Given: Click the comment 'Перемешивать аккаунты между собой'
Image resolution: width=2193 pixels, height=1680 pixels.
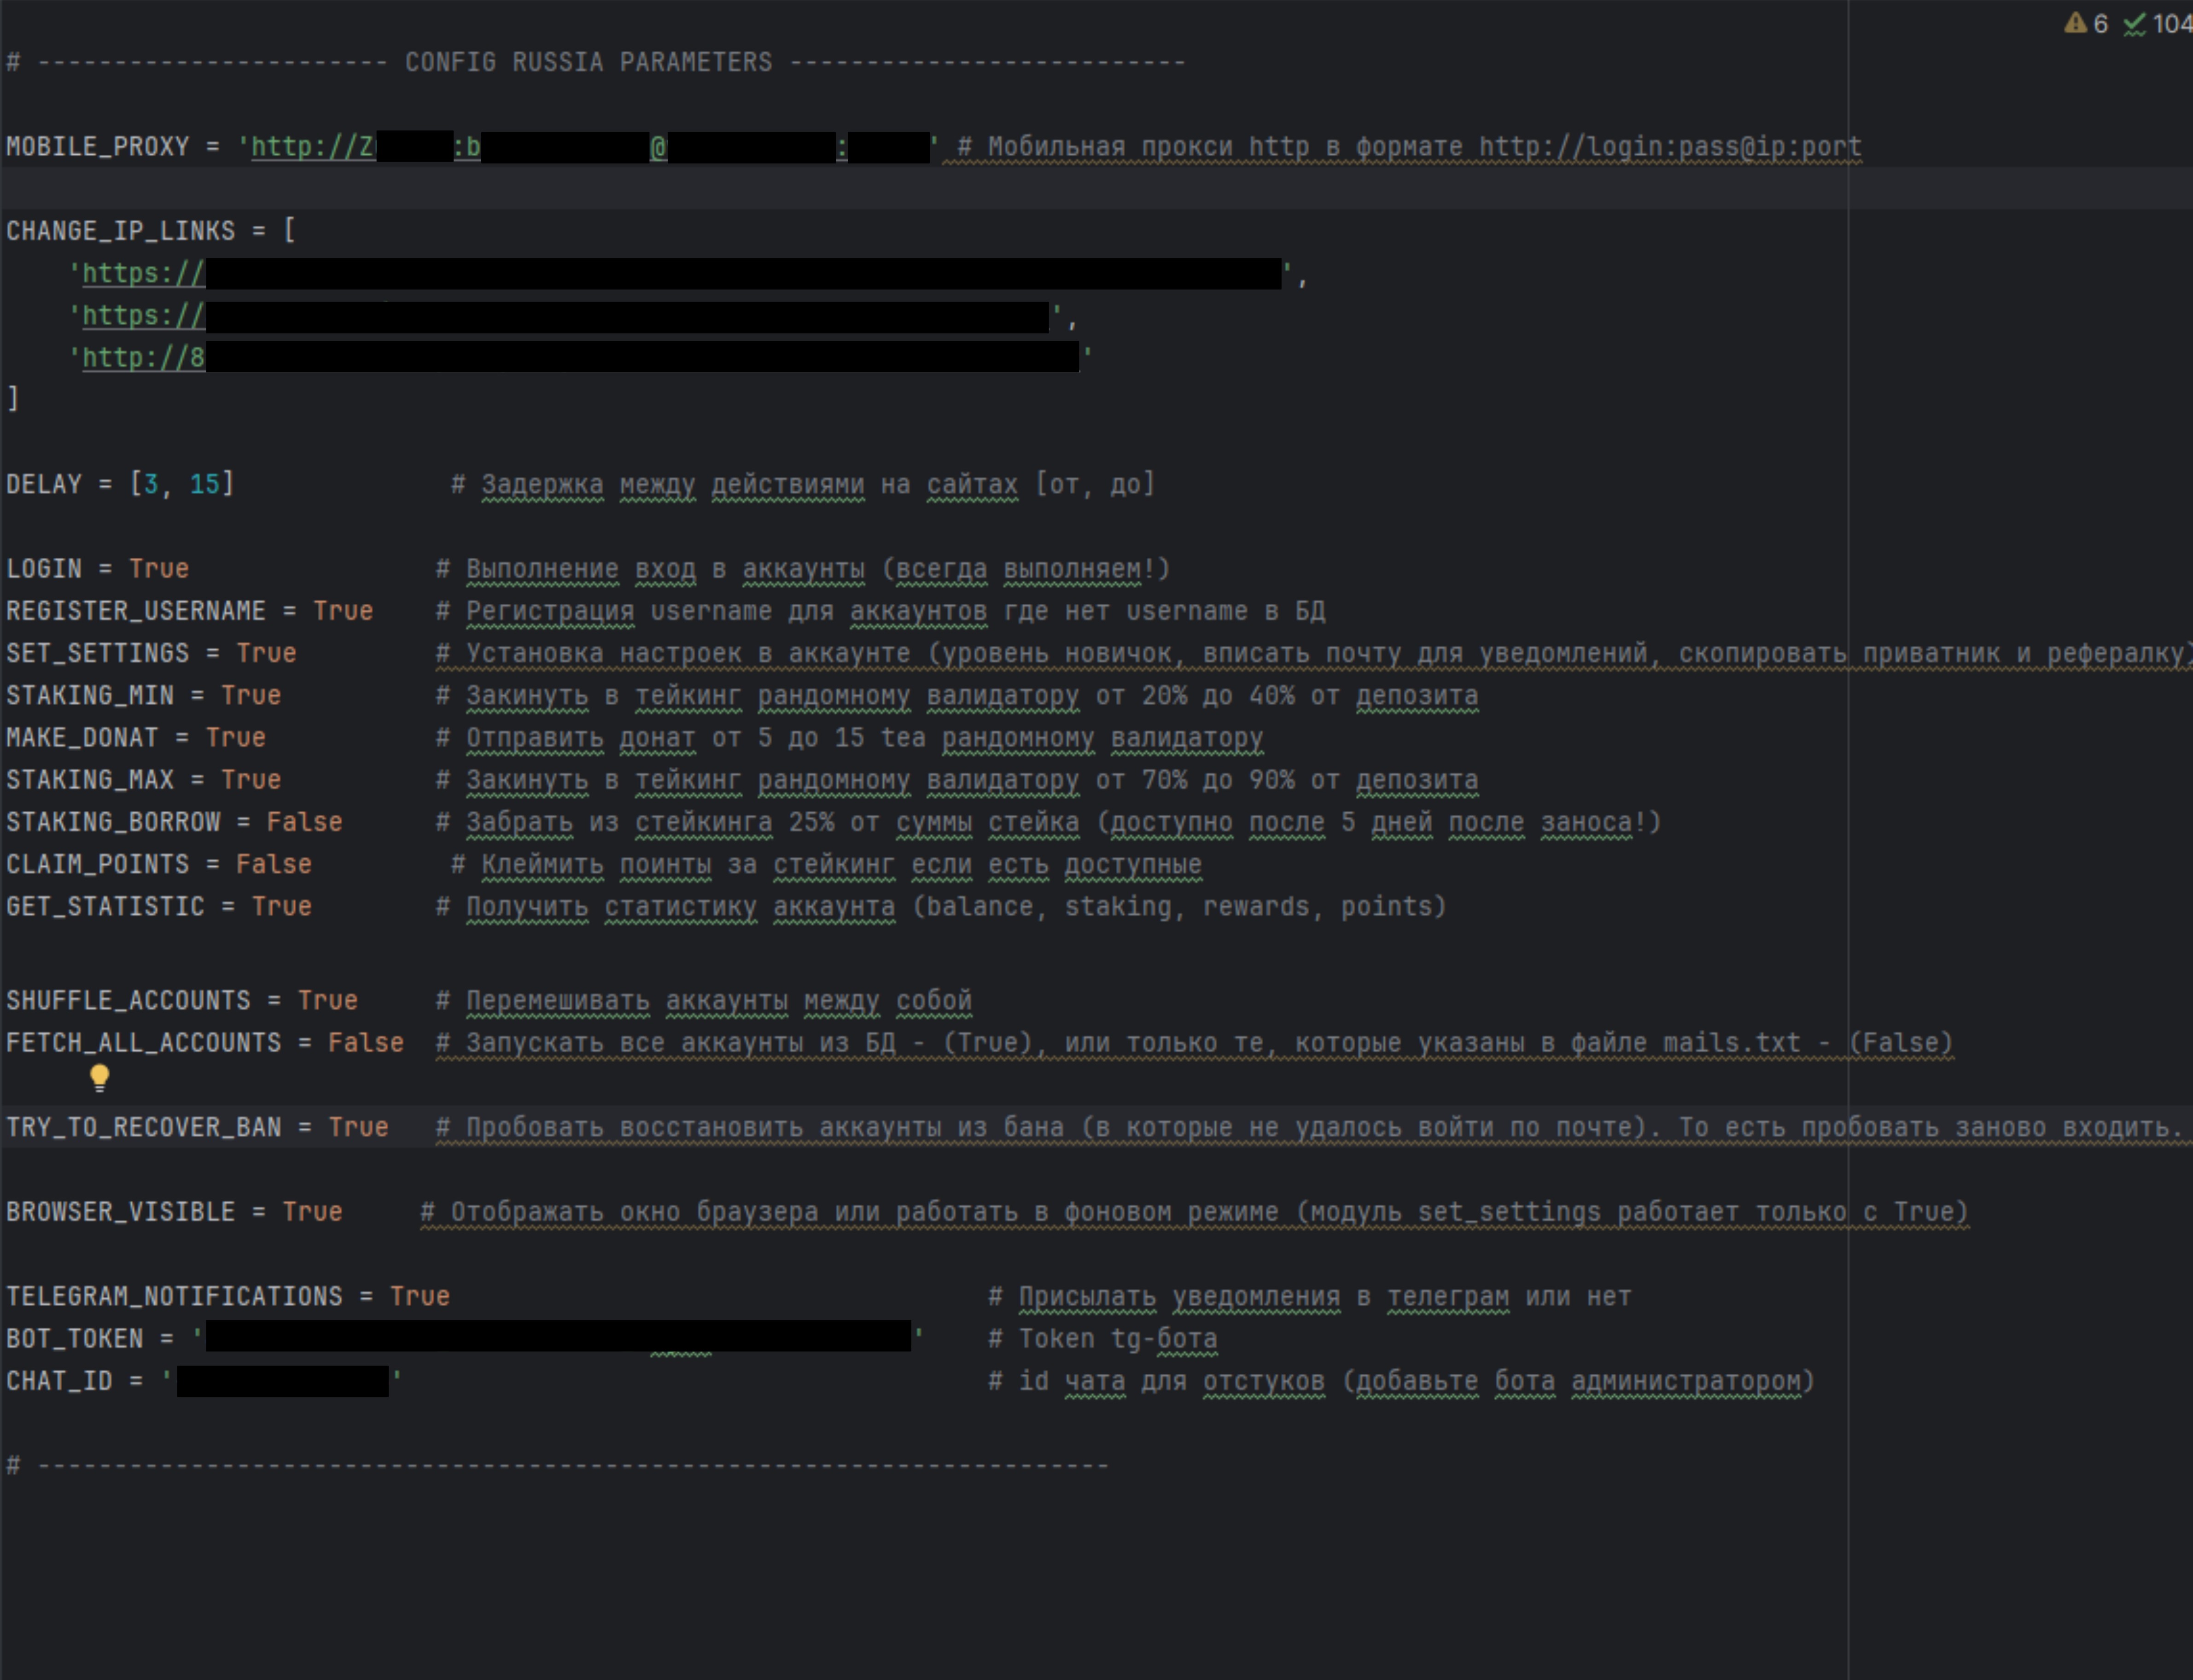Looking at the screenshot, I should coord(704,1001).
